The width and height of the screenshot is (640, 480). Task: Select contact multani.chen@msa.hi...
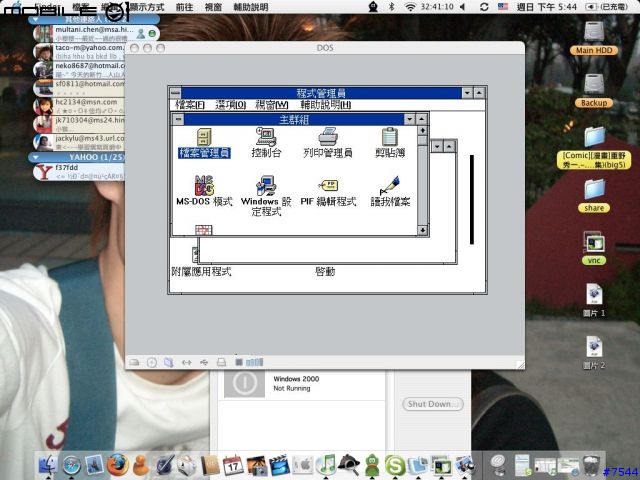[x=96, y=33]
